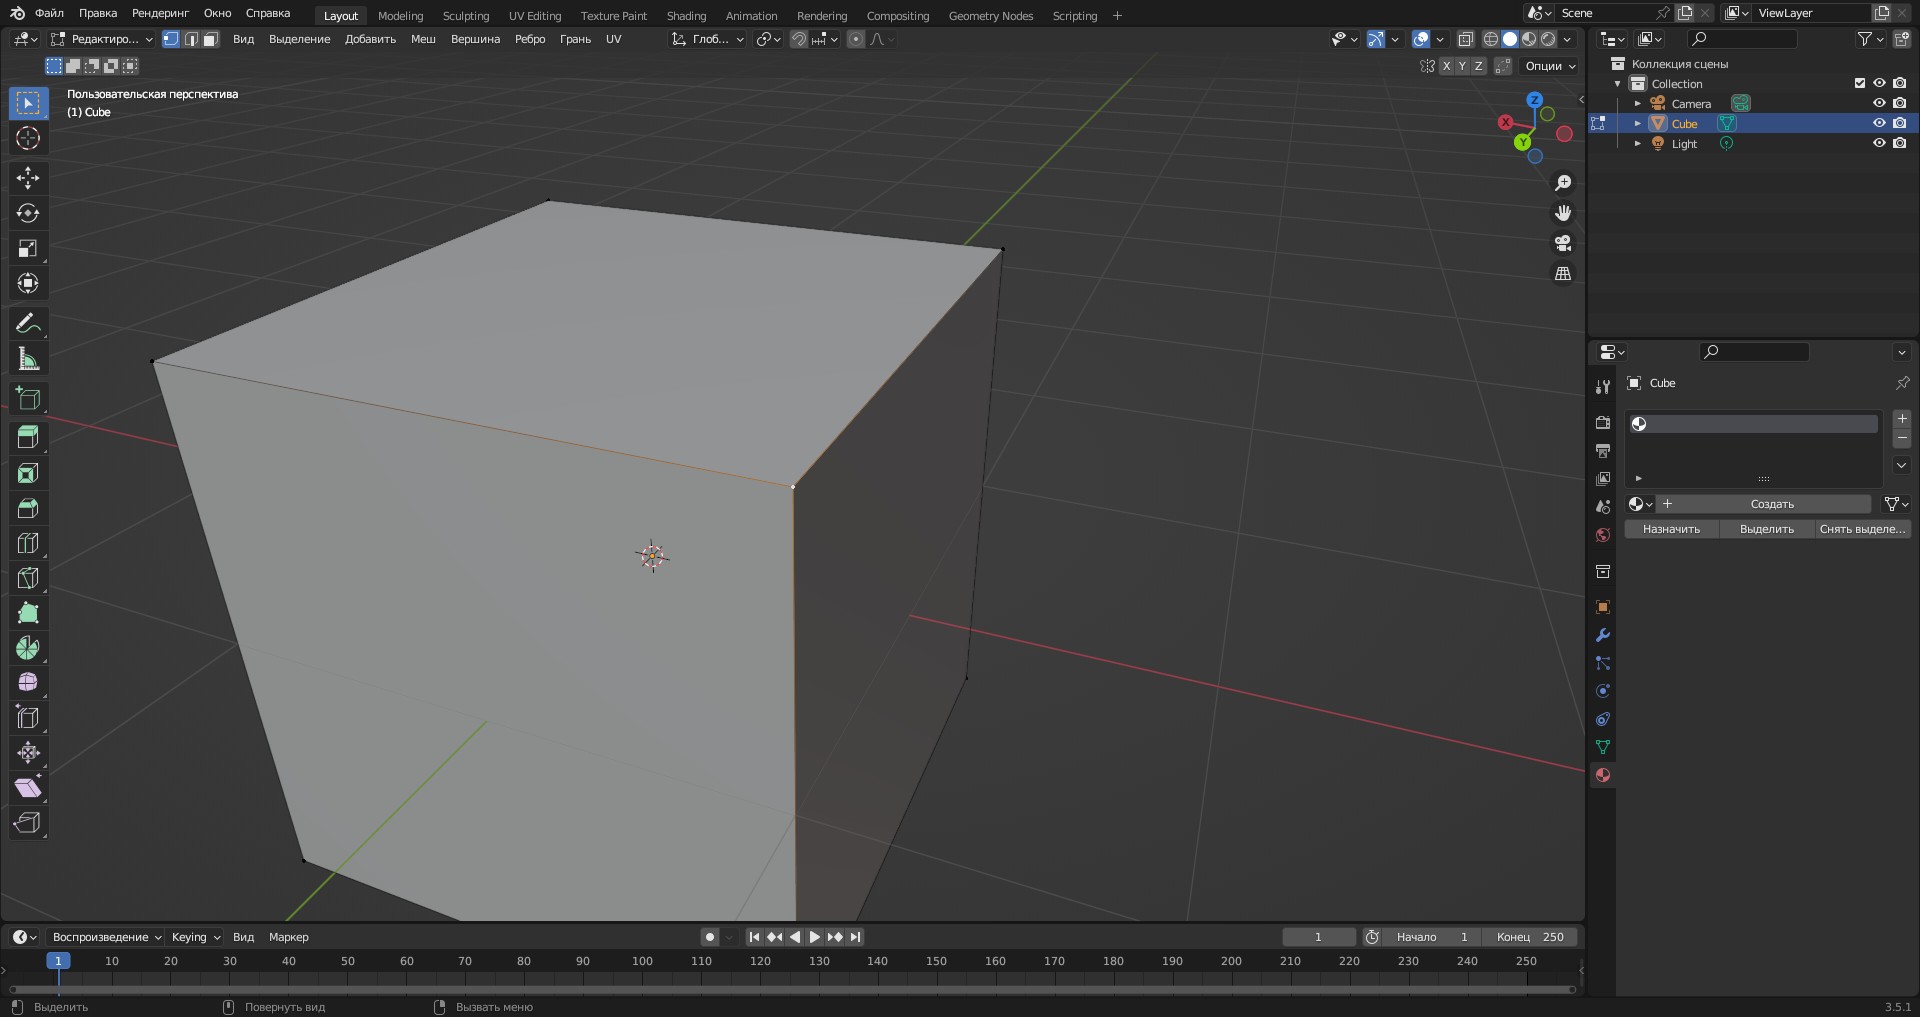Activate the Rotate tool
Screen dimensions: 1920x1017
tap(28, 213)
